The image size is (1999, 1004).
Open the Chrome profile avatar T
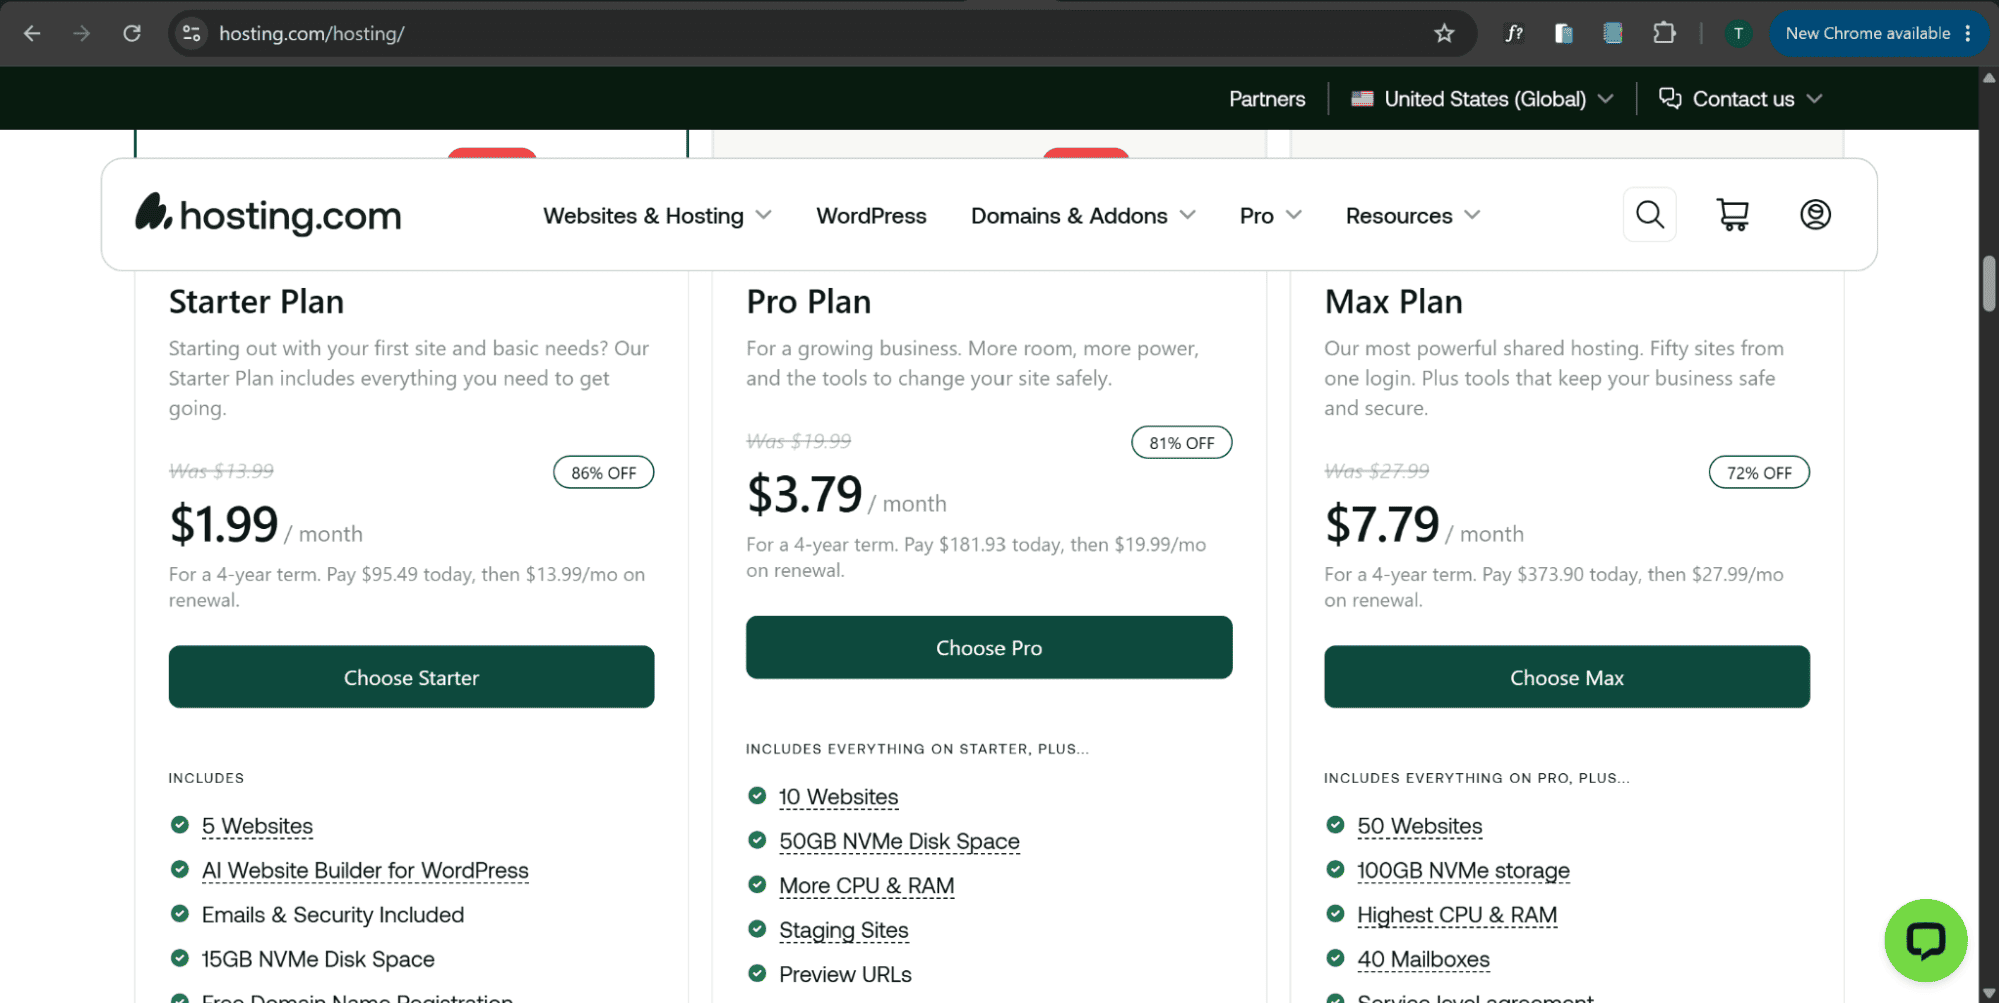pyautogui.click(x=1738, y=33)
